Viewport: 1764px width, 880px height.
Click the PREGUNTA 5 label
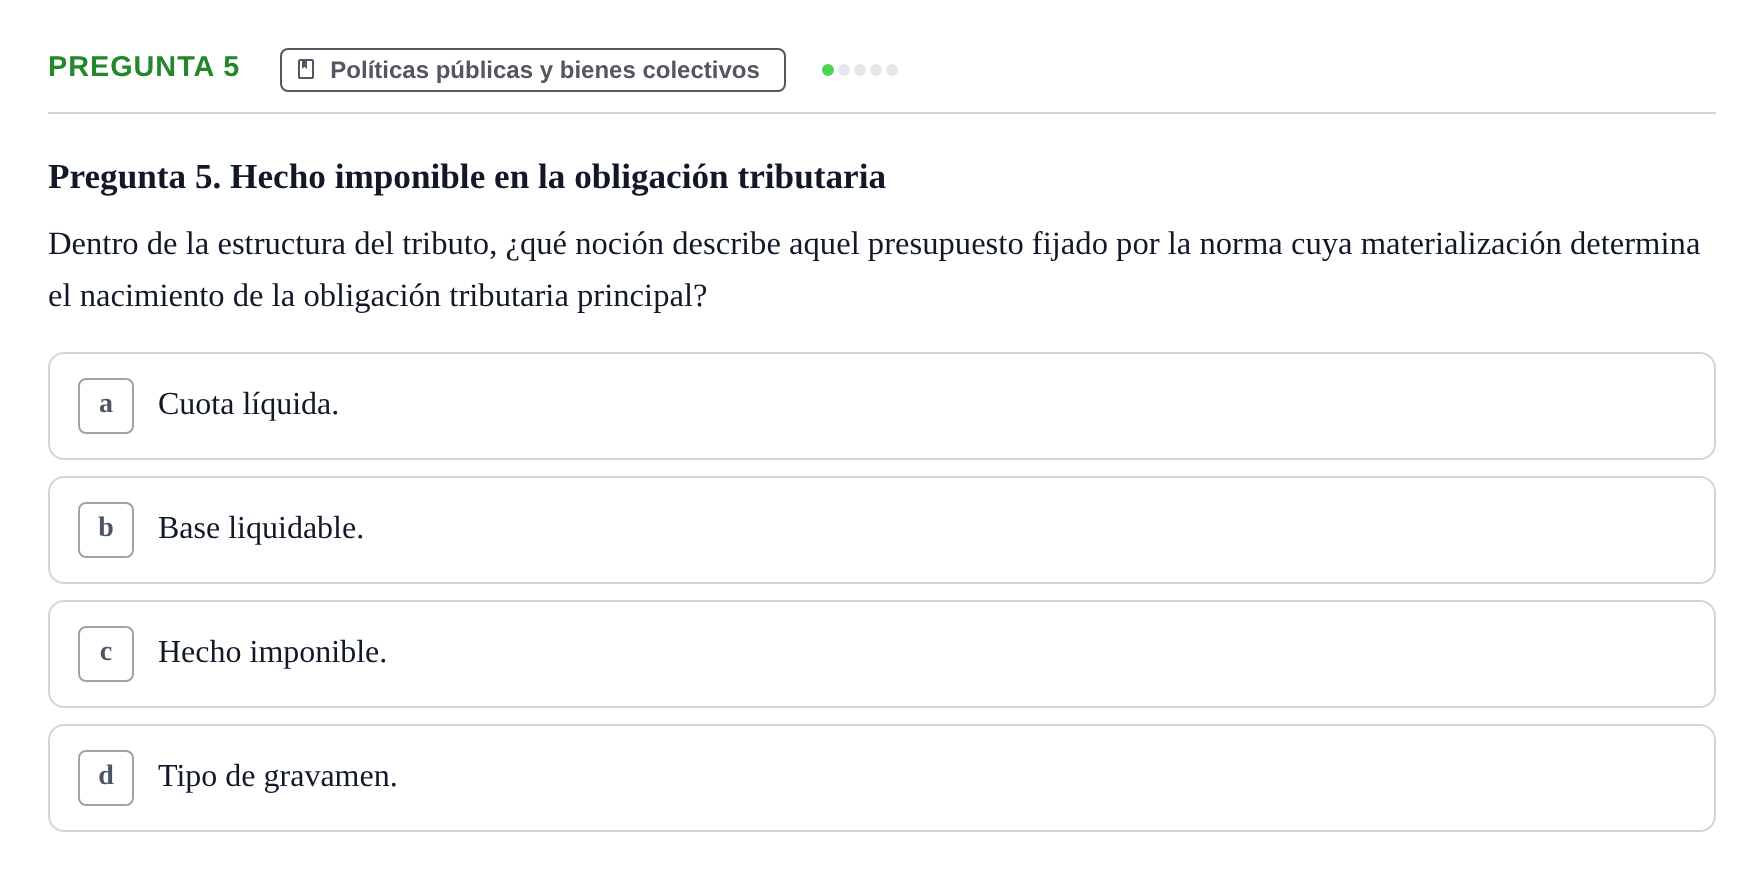click(144, 67)
